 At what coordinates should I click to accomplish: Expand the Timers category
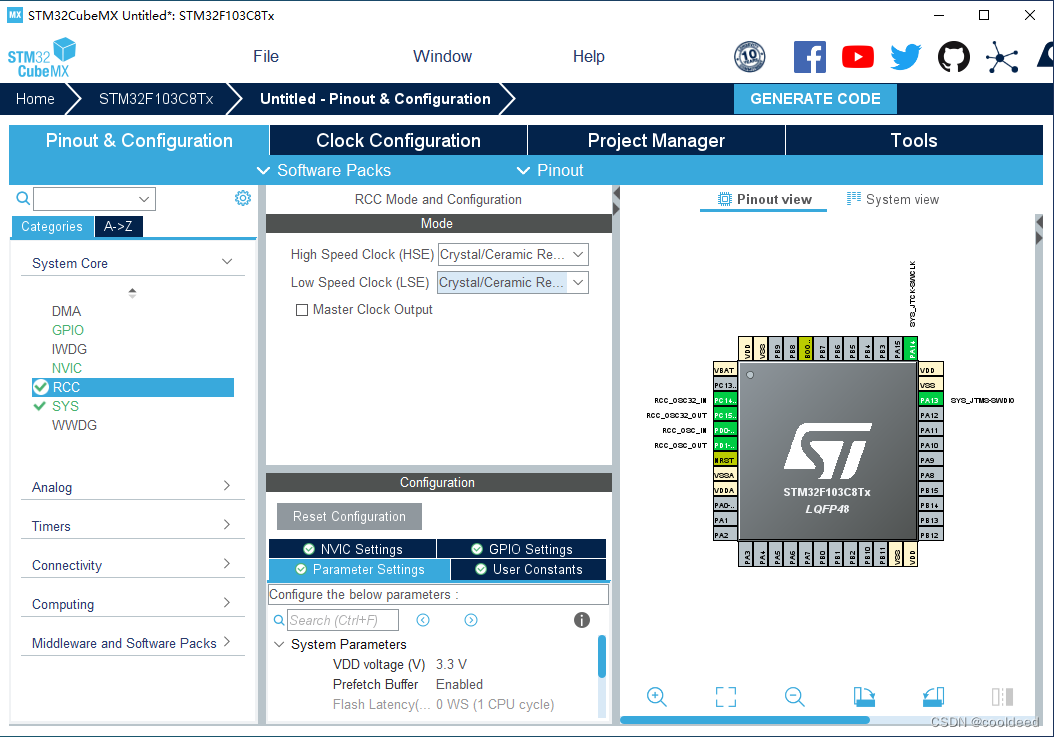(x=227, y=525)
